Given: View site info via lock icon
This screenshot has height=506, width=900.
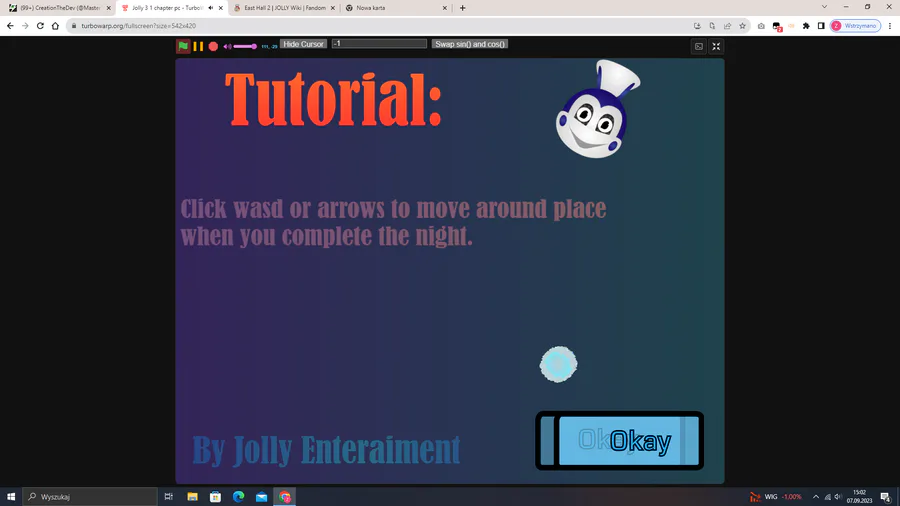Looking at the screenshot, I should point(73,26).
